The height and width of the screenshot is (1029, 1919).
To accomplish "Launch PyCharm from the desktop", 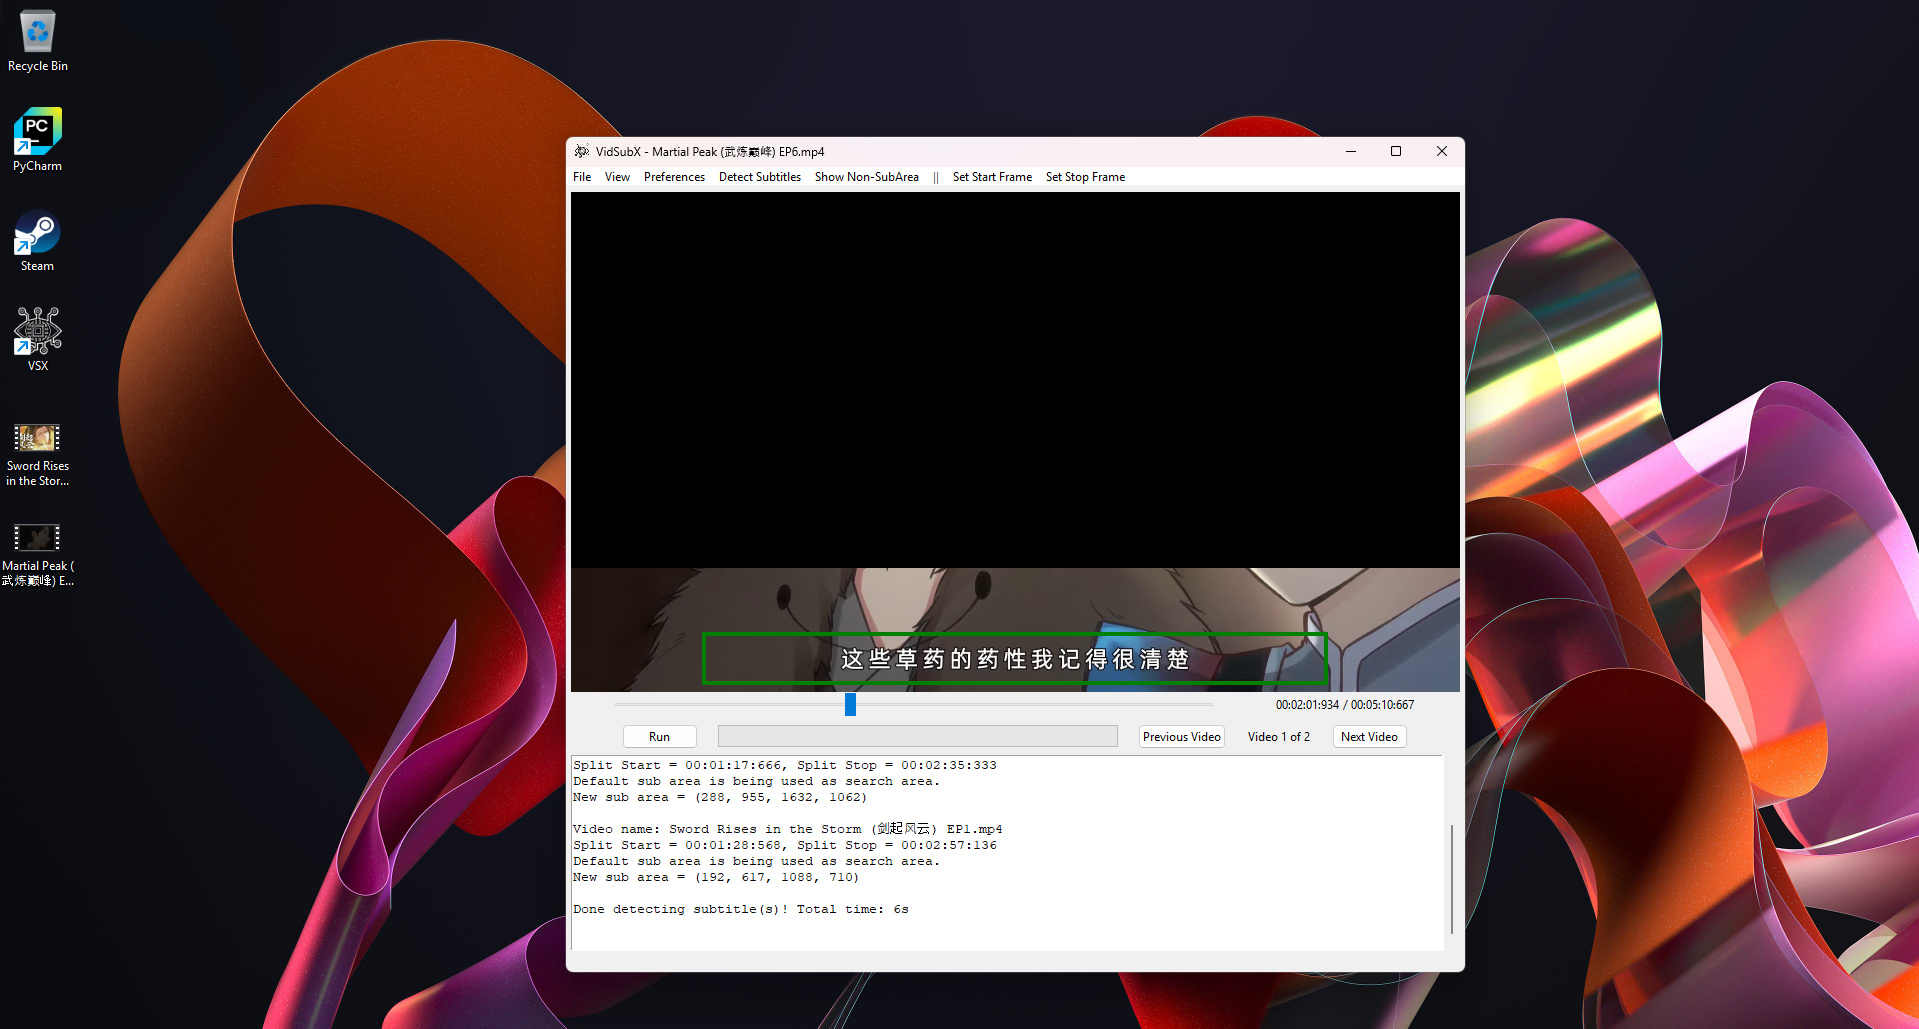I will click(38, 134).
